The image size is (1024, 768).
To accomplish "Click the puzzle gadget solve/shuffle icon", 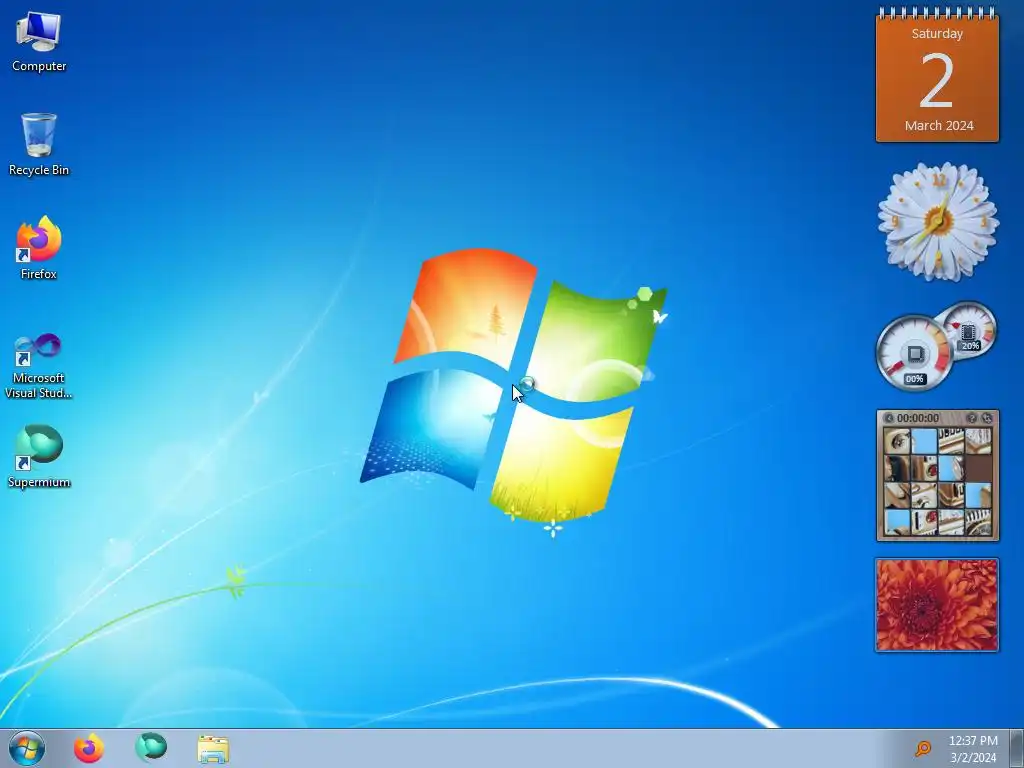I will (x=987, y=418).
